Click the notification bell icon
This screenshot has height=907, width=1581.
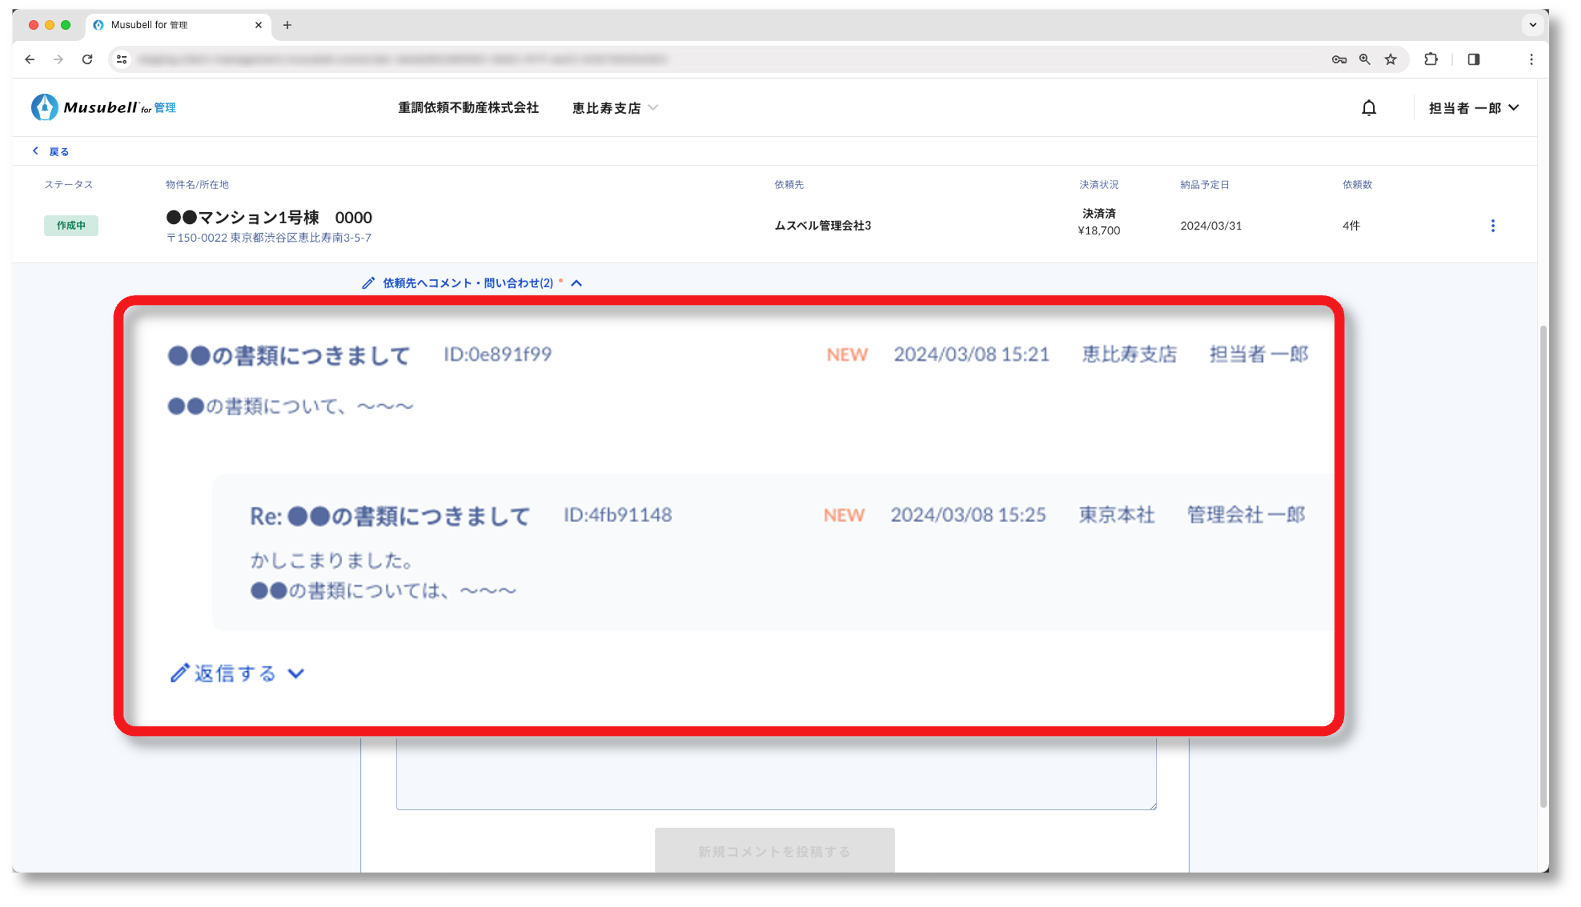point(1369,108)
